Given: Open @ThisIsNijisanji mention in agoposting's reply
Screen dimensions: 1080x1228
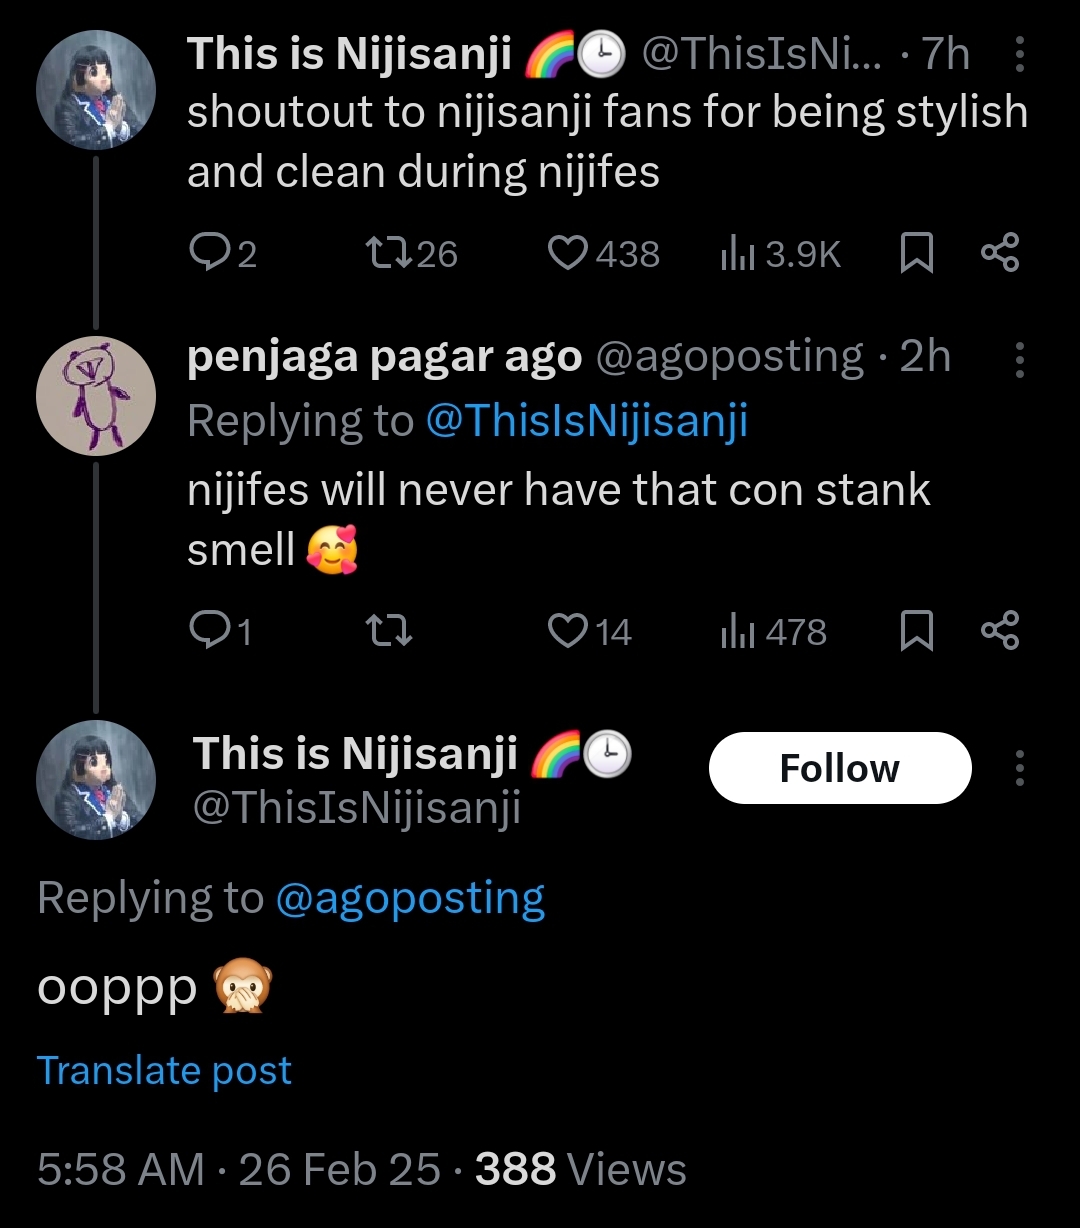Looking at the screenshot, I should [x=586, y=421].
